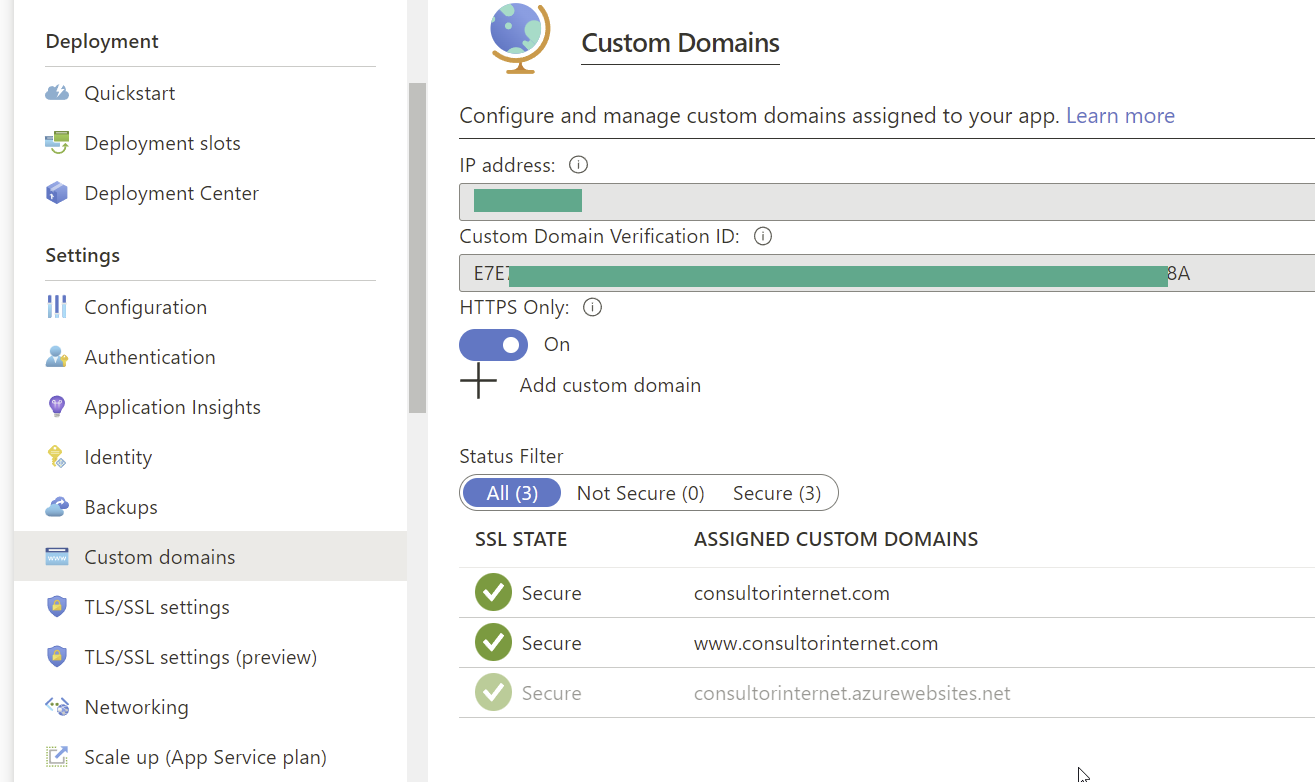
Task: Click the Add custom domain plus button
Action: tap(479, 381)
